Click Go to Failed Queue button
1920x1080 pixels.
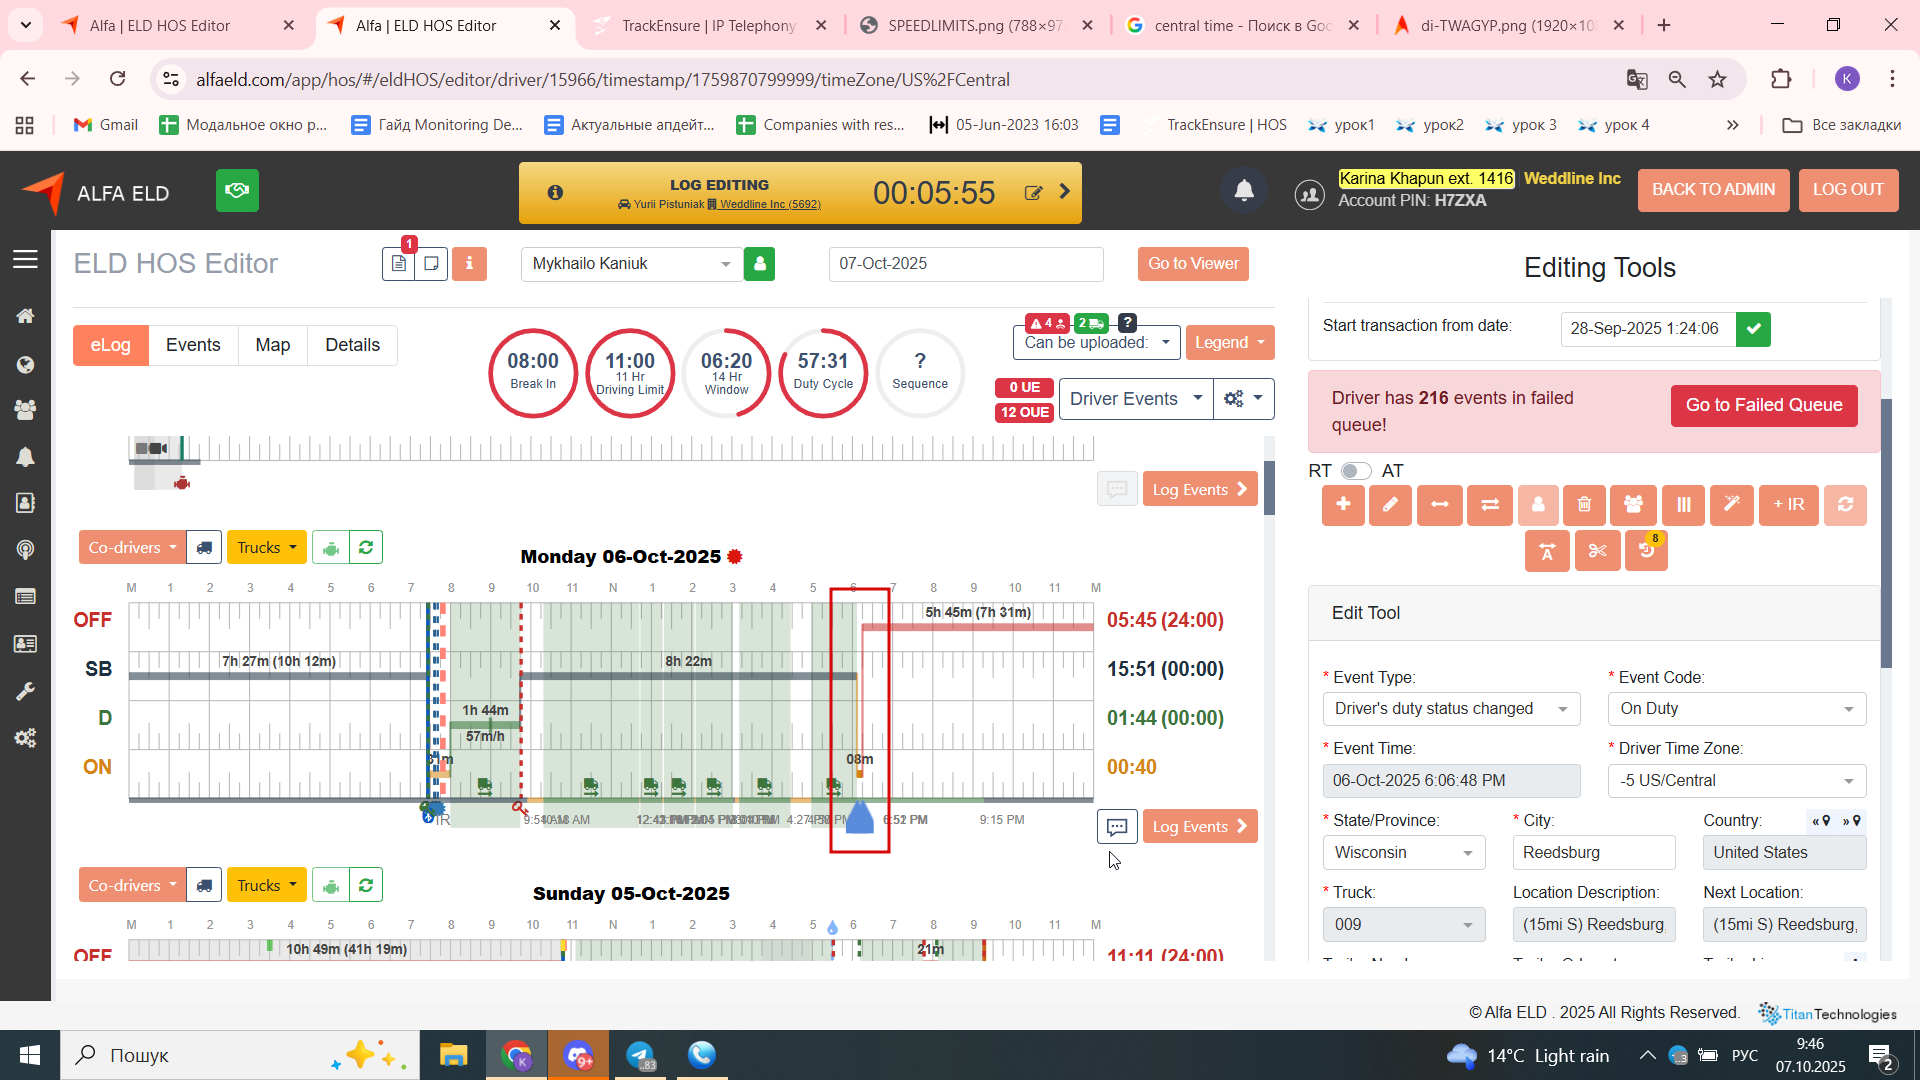1763,405
